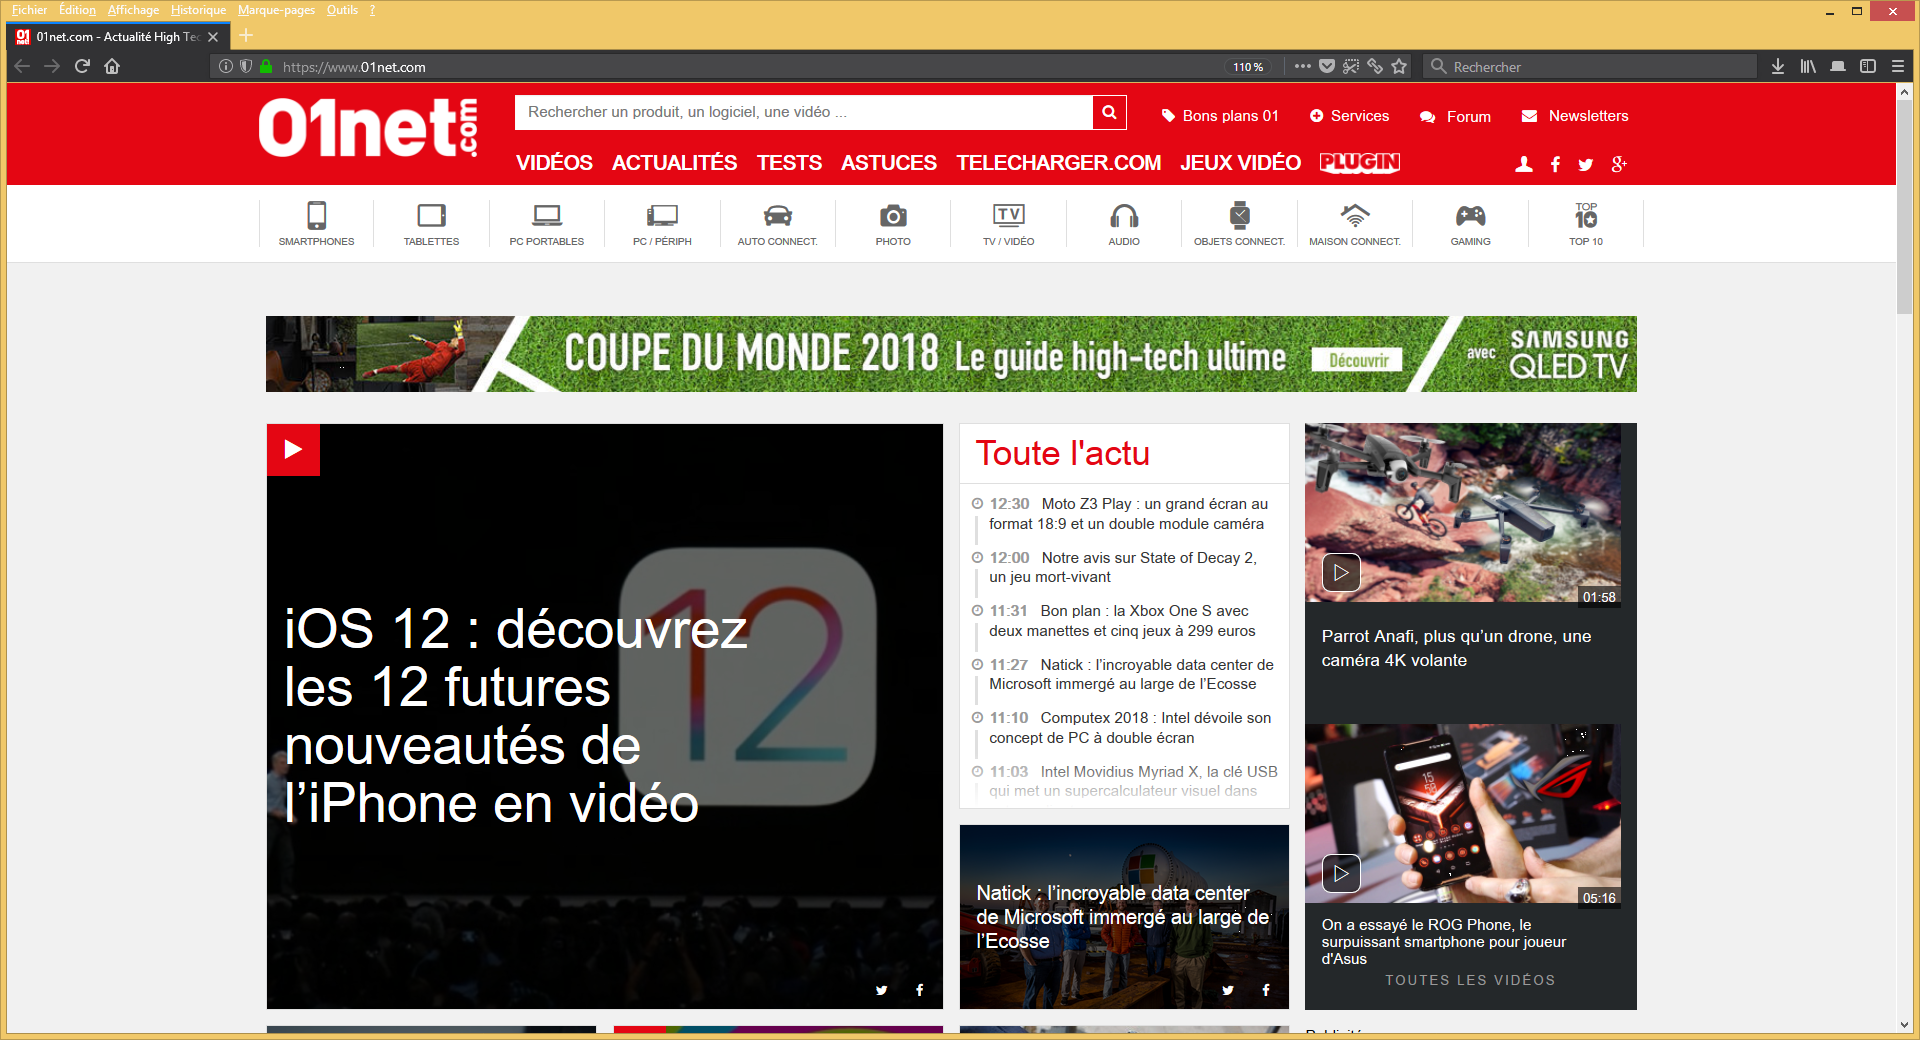The width and height of the screenshot is (1920, 1040).
Task: Share iOS 12 article on Facebook
Action: click(x=920, y=990)
